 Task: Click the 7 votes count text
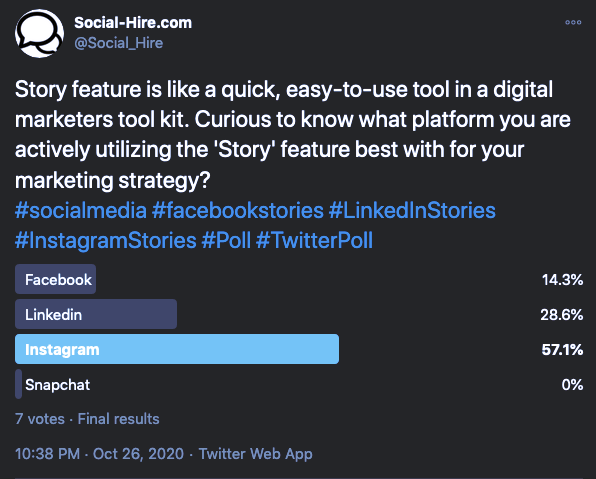click(x=40, y=419)
